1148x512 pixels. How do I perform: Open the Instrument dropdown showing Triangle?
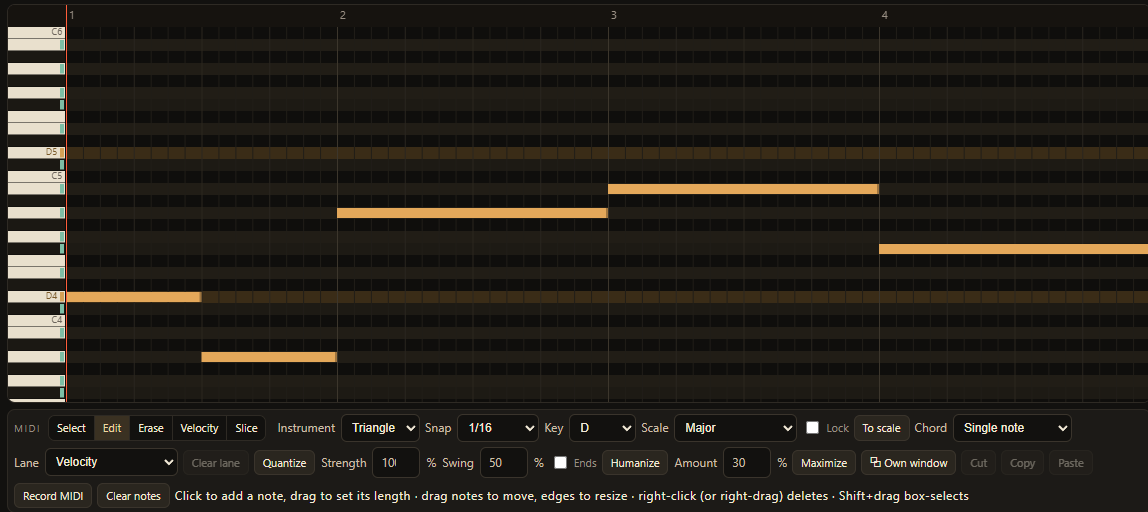[x=380, y=428]
